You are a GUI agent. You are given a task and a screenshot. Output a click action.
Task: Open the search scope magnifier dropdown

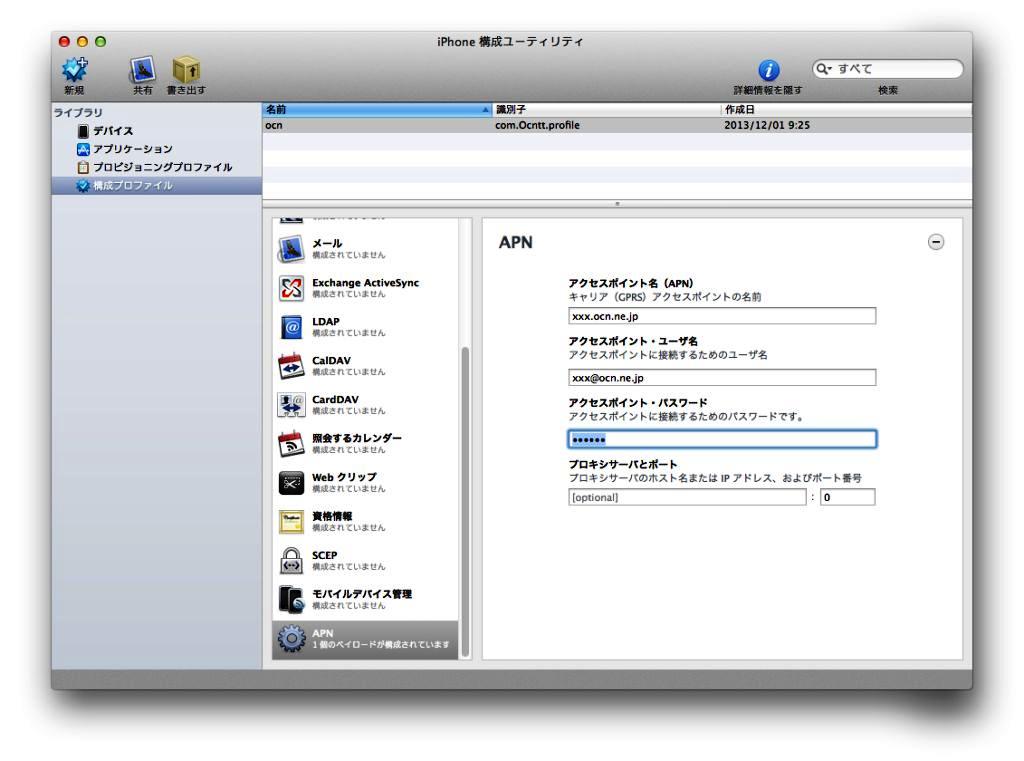[824, 69]
